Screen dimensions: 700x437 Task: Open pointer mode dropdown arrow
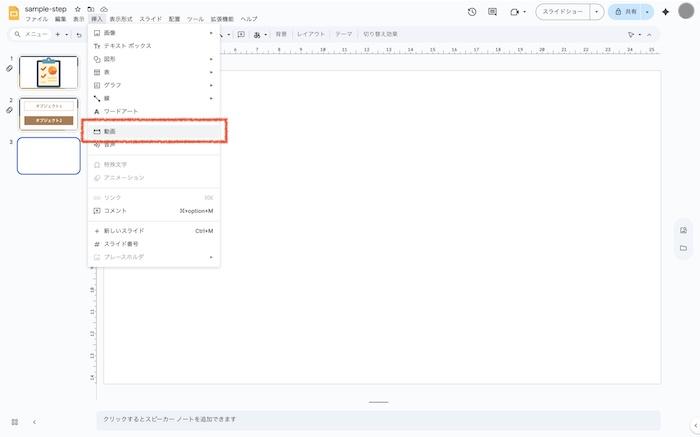click(640, 34)
